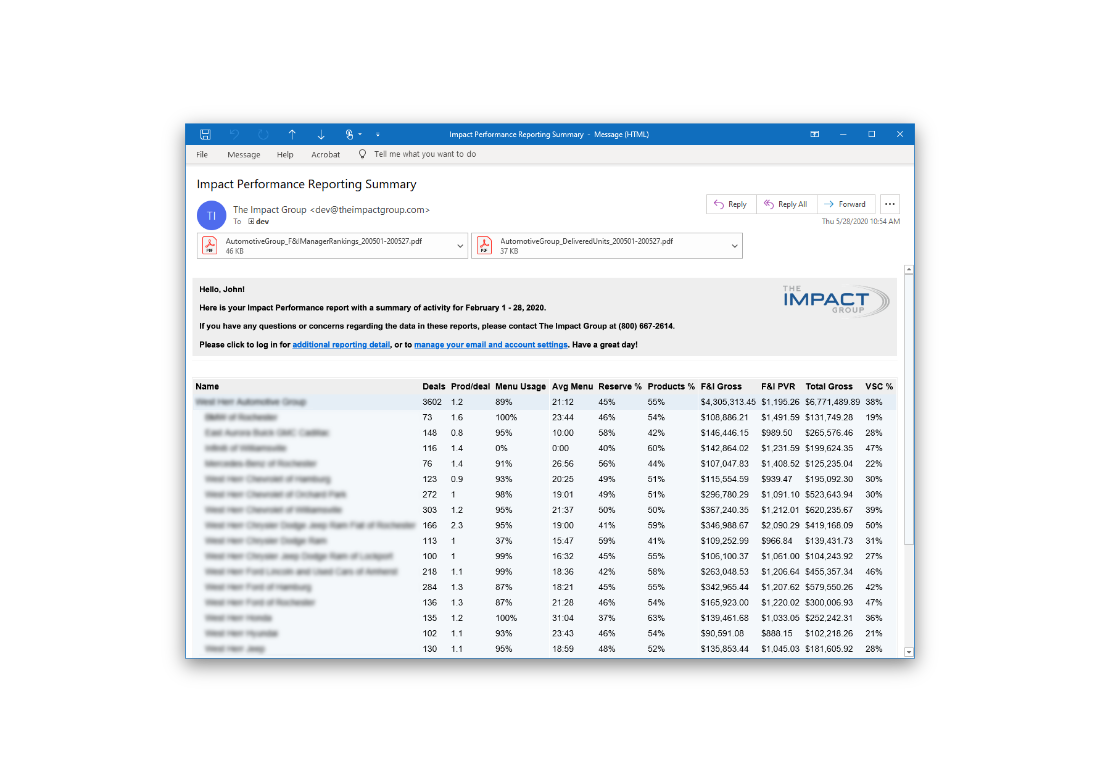Click the Reply button
The width and height of the screenshot is (1100, 782).
point(731,204)
